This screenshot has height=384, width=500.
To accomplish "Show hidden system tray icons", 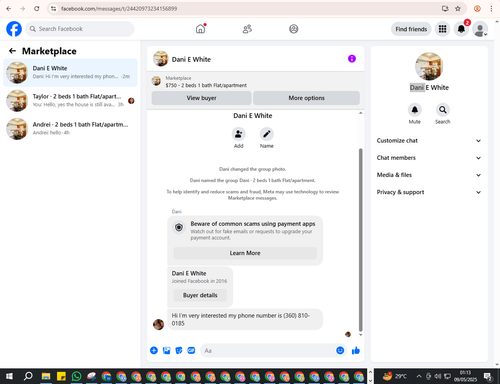I will (419, 376).
